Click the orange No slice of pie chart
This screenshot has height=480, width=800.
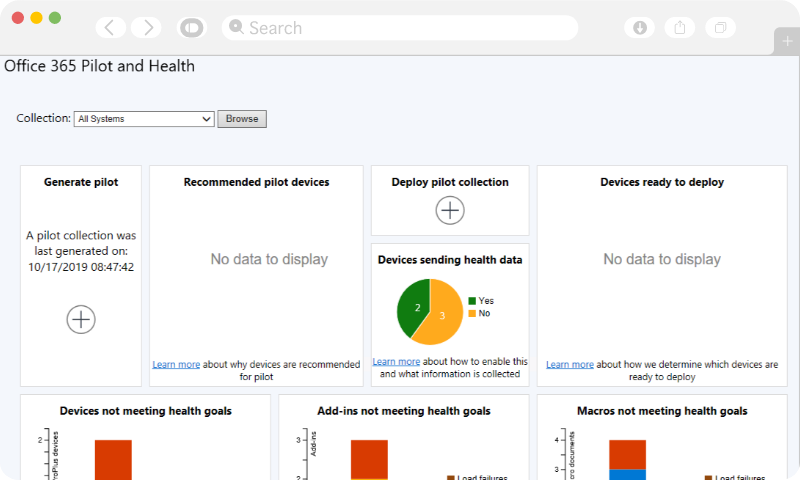coord(442,315)
